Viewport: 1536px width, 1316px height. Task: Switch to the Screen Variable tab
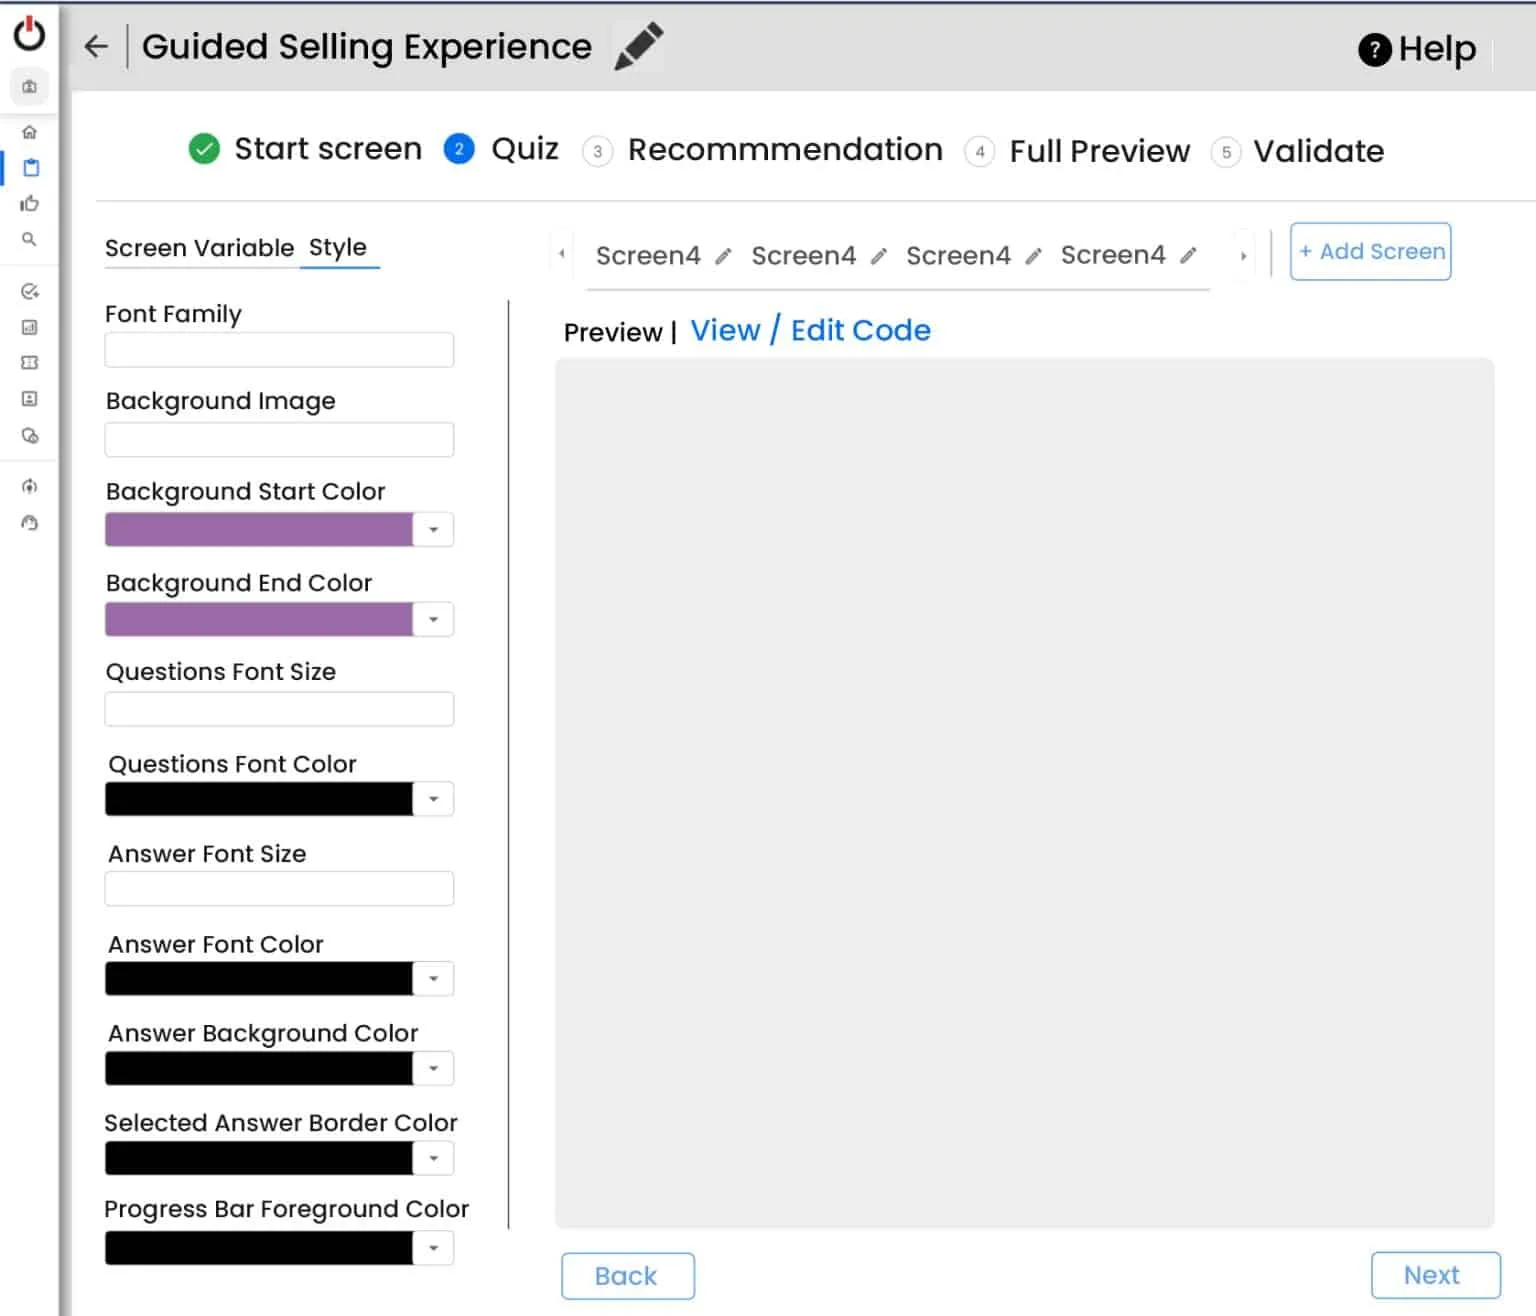199,248
